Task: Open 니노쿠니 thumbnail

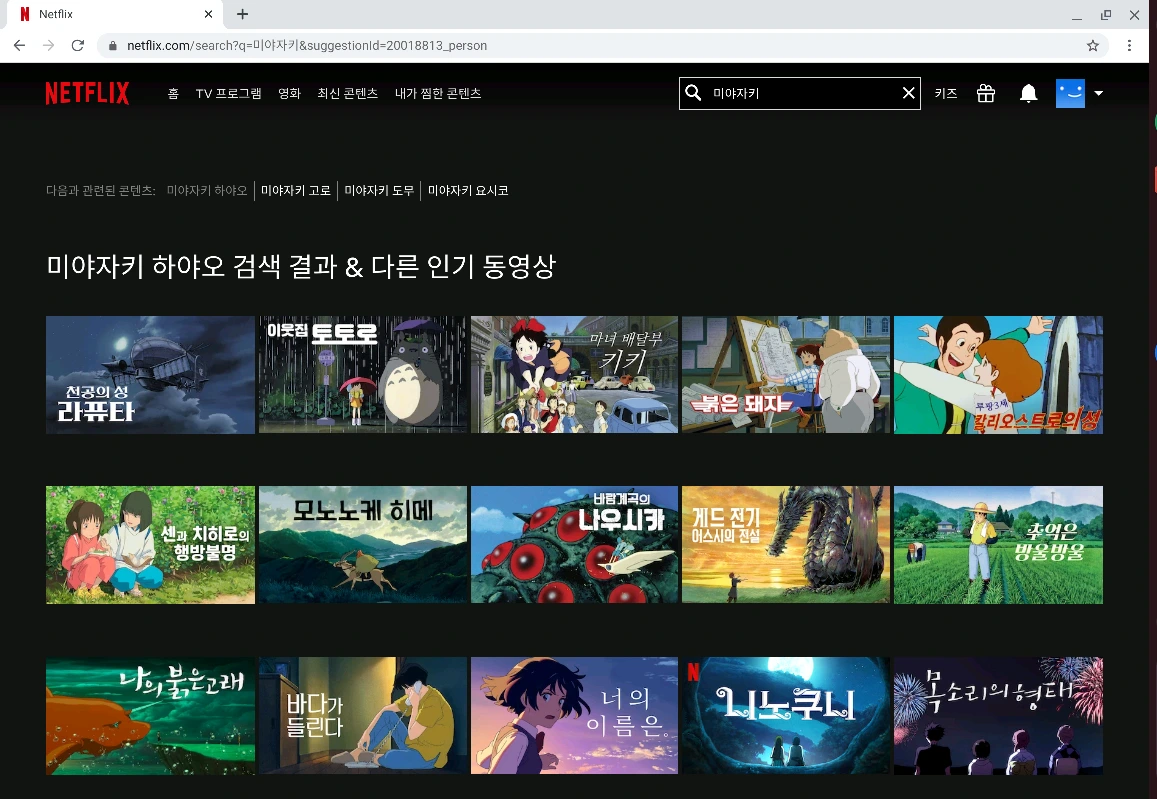Action: pyautogui.click(x=786, y=716)
